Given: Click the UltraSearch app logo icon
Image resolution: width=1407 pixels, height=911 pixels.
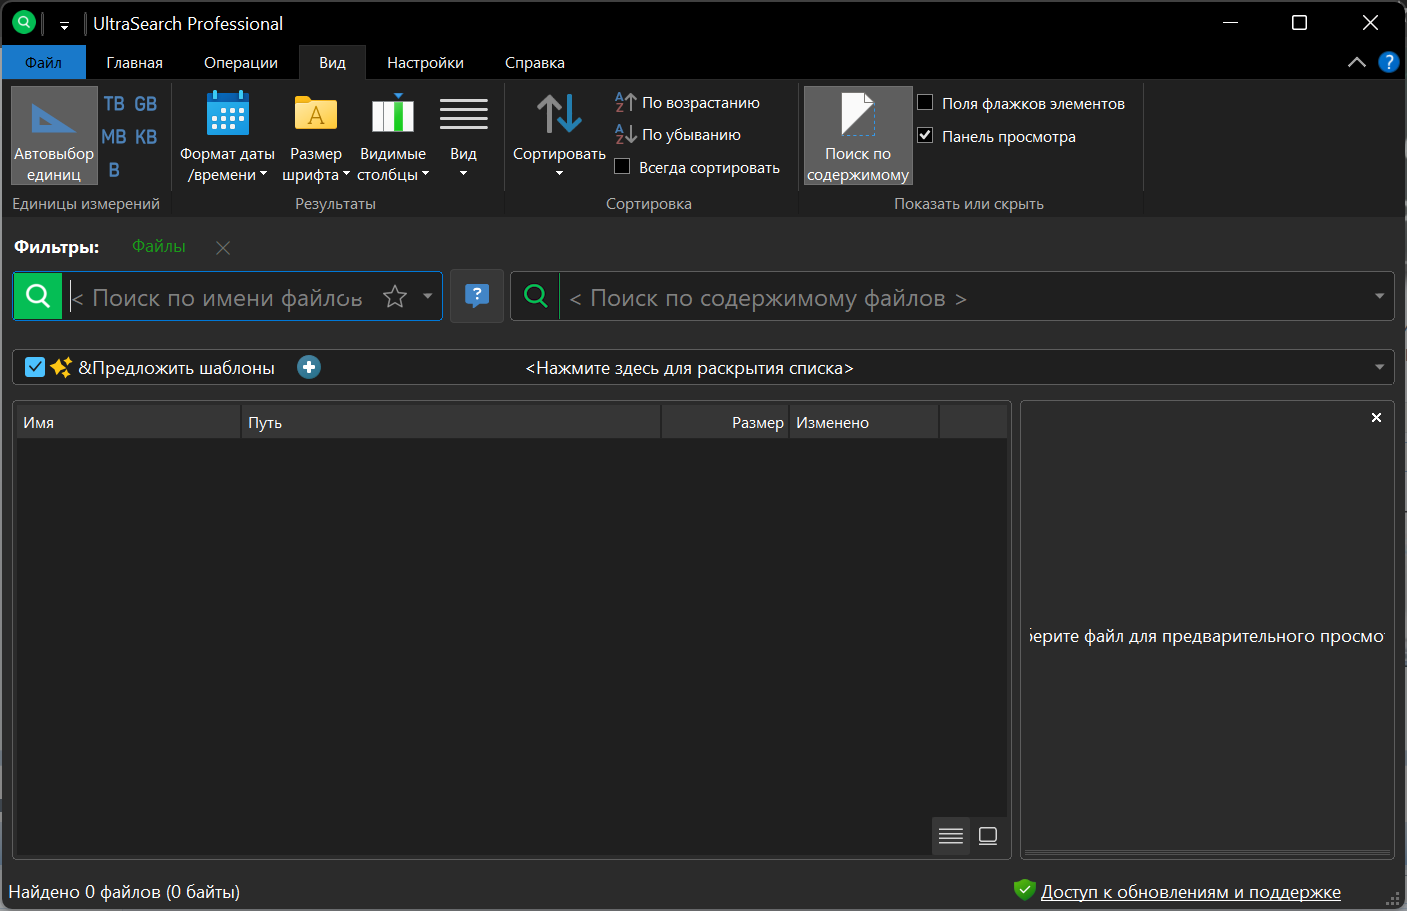Looking at the screenshot, I should pos(24,22).
